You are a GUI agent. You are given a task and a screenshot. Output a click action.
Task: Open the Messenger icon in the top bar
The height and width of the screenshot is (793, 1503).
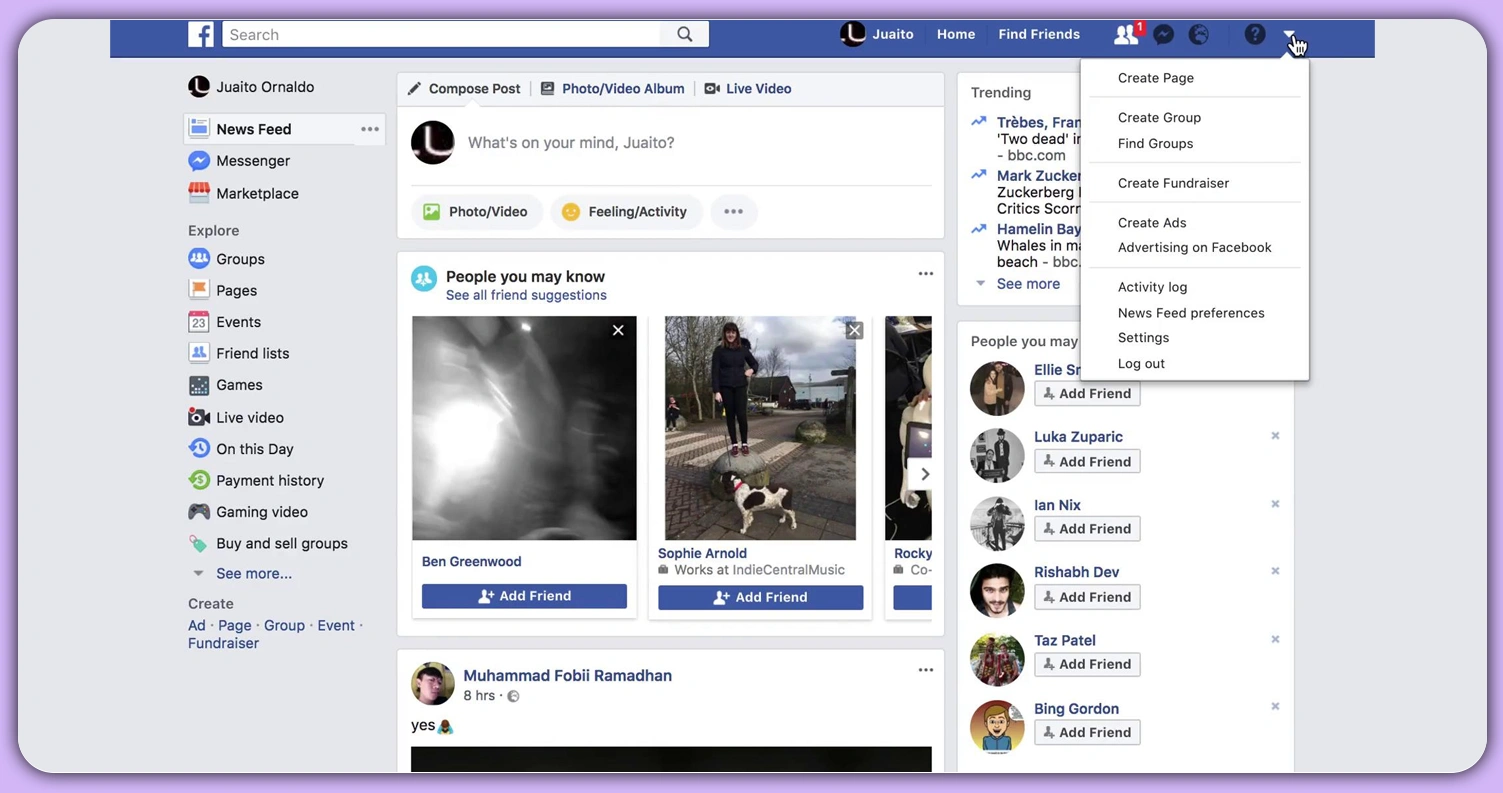pyautogui.click(x=1162, y=34)
